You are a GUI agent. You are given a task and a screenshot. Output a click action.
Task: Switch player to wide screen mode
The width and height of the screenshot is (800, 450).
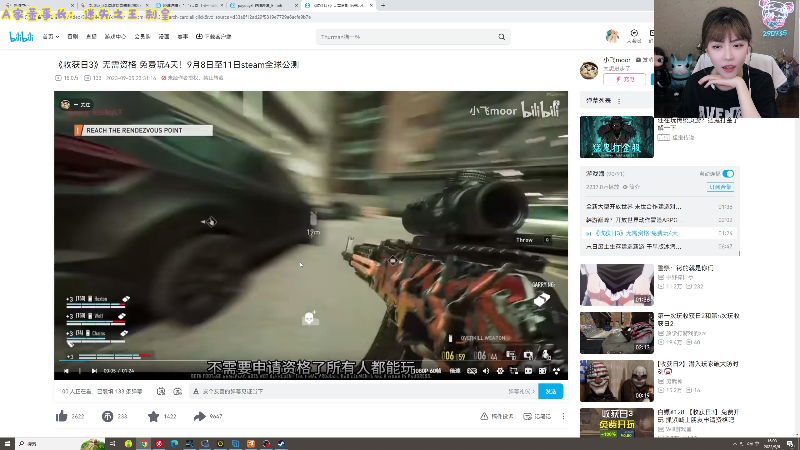click(x=528, y=371)
